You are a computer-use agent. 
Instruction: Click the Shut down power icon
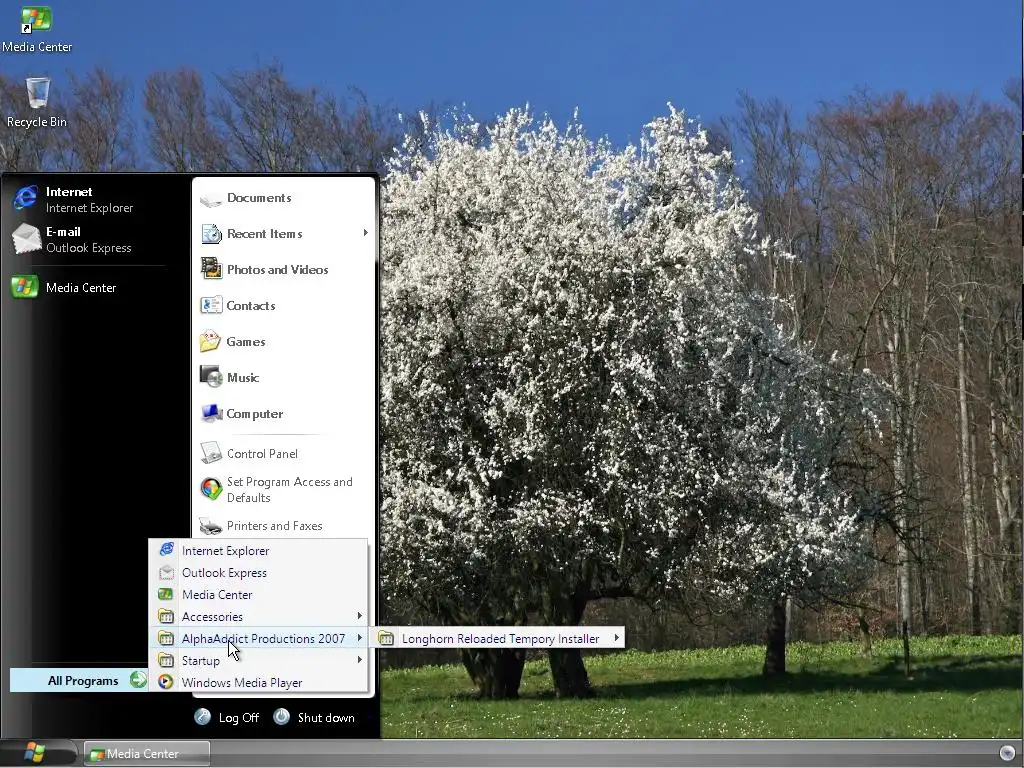tap(281, 716)
